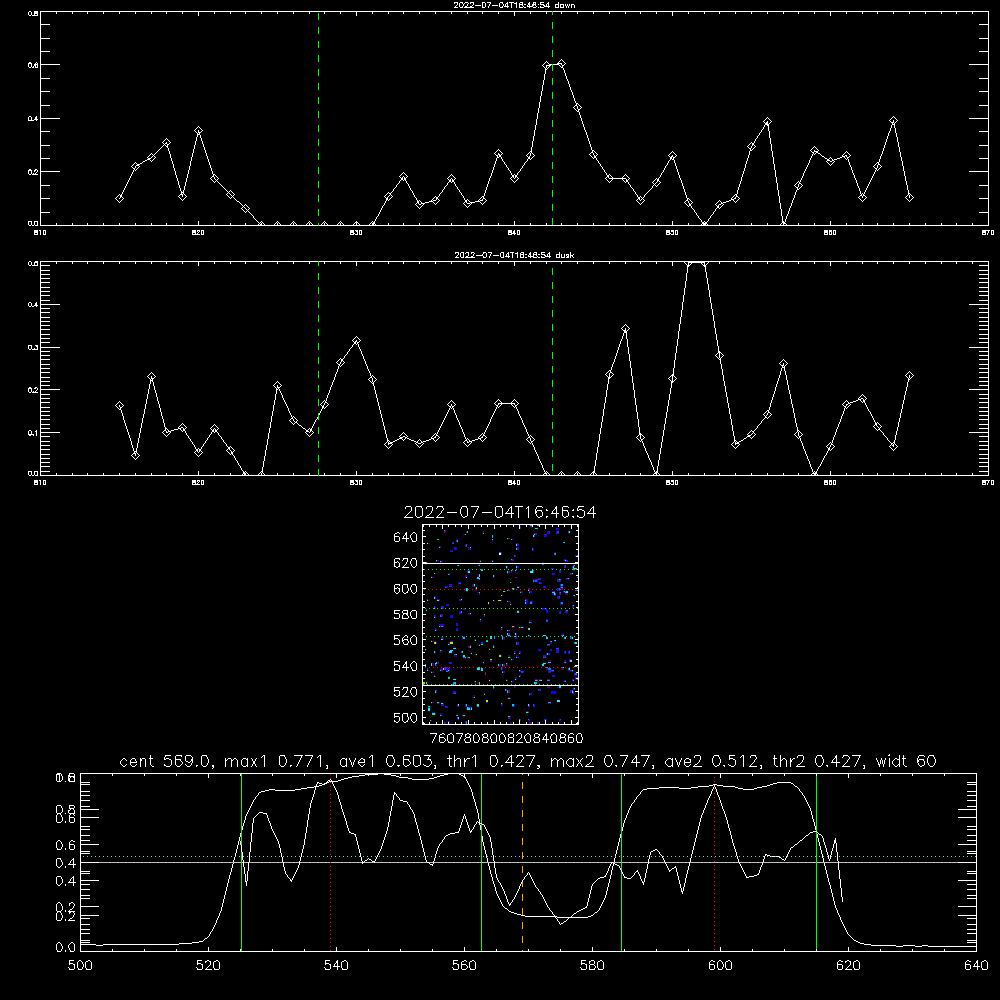The height and width of the screenshot is (1000, 1000).
Task: Click the red dotted line at 600 in image
Action: coord(501,589)
